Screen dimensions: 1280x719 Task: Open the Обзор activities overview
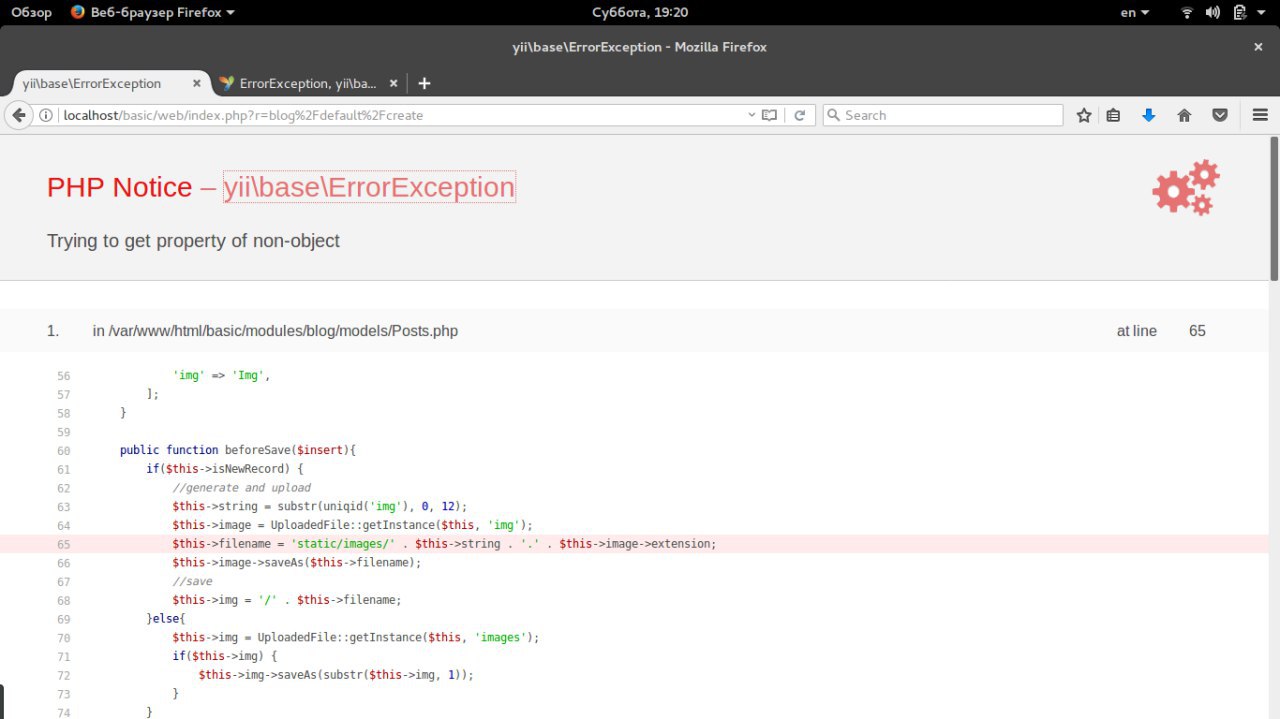coord(31,12)
